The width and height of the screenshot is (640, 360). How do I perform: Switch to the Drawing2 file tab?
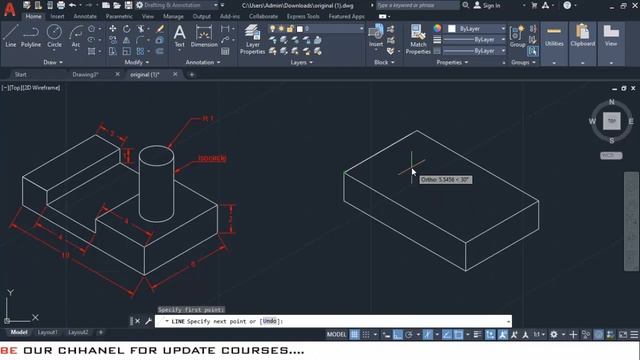point(86,75)
